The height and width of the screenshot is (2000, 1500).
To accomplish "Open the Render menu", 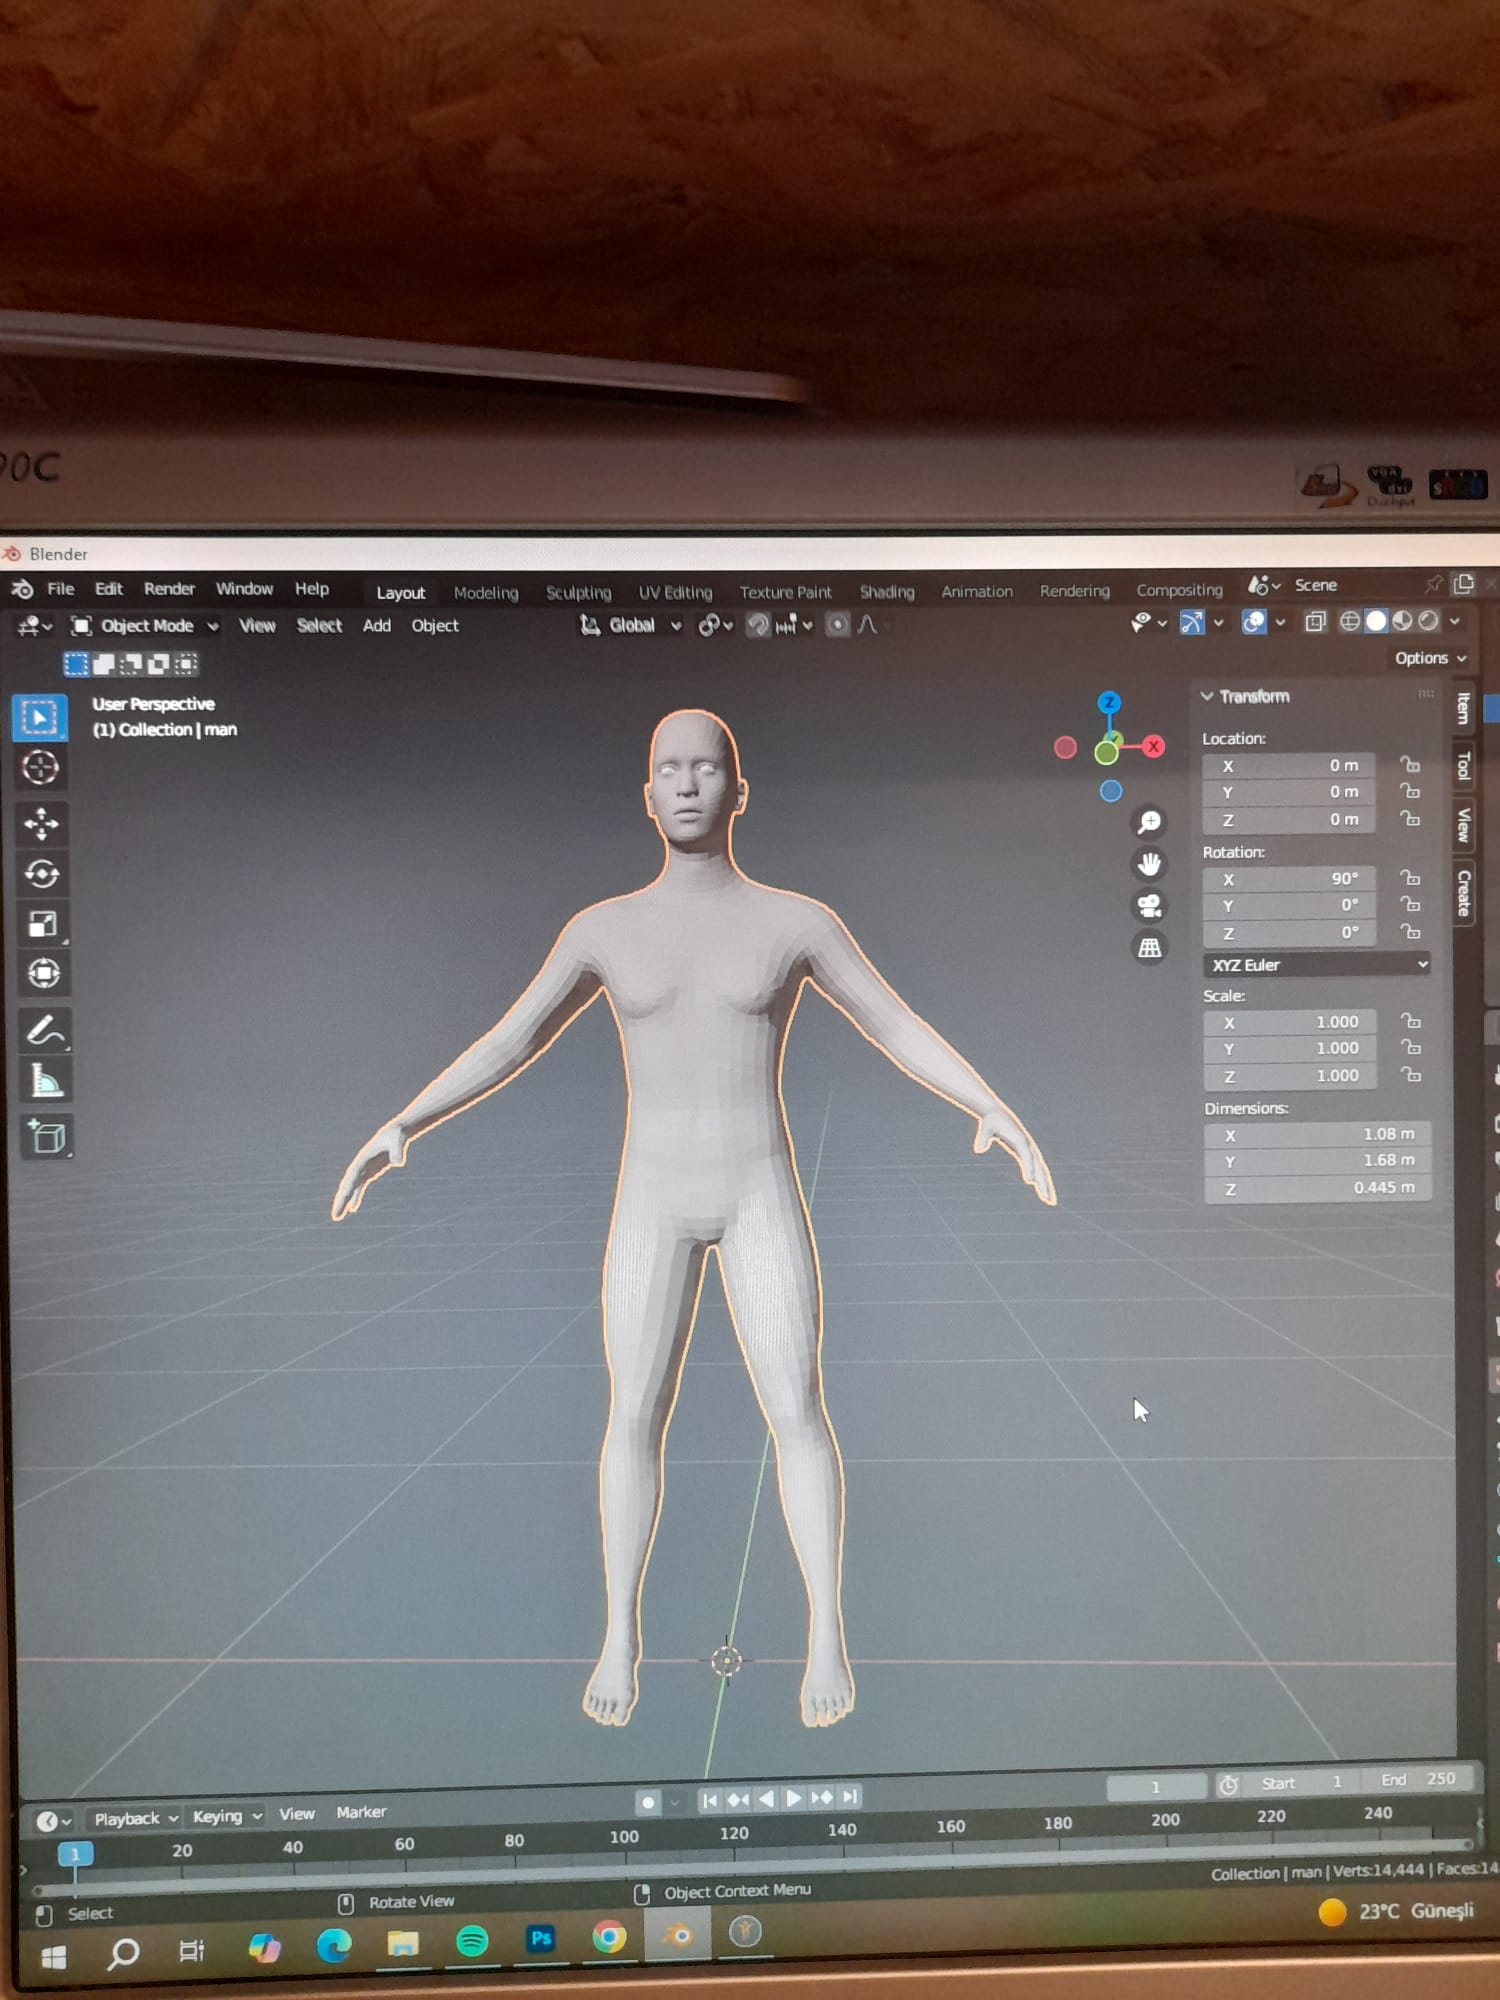I will pos(169,589).
